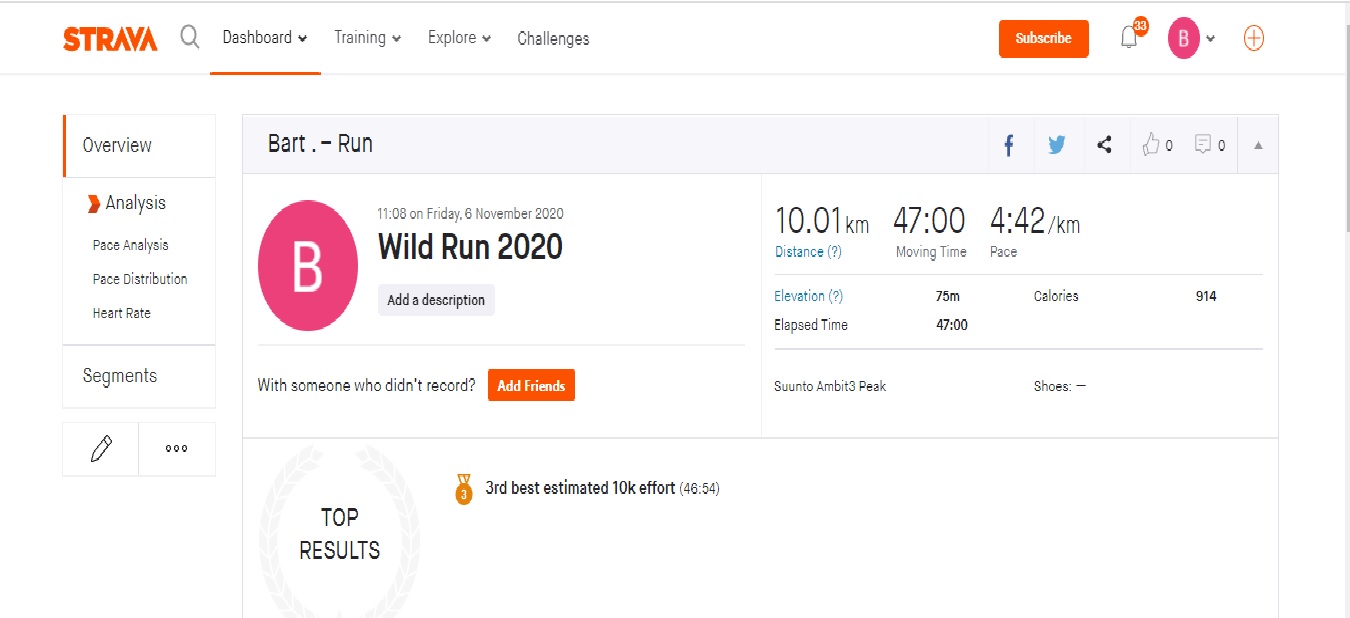Open the search magnifier icon
Screen dimensions: 1350x618
pyautogui.click(x=190, y=38)
